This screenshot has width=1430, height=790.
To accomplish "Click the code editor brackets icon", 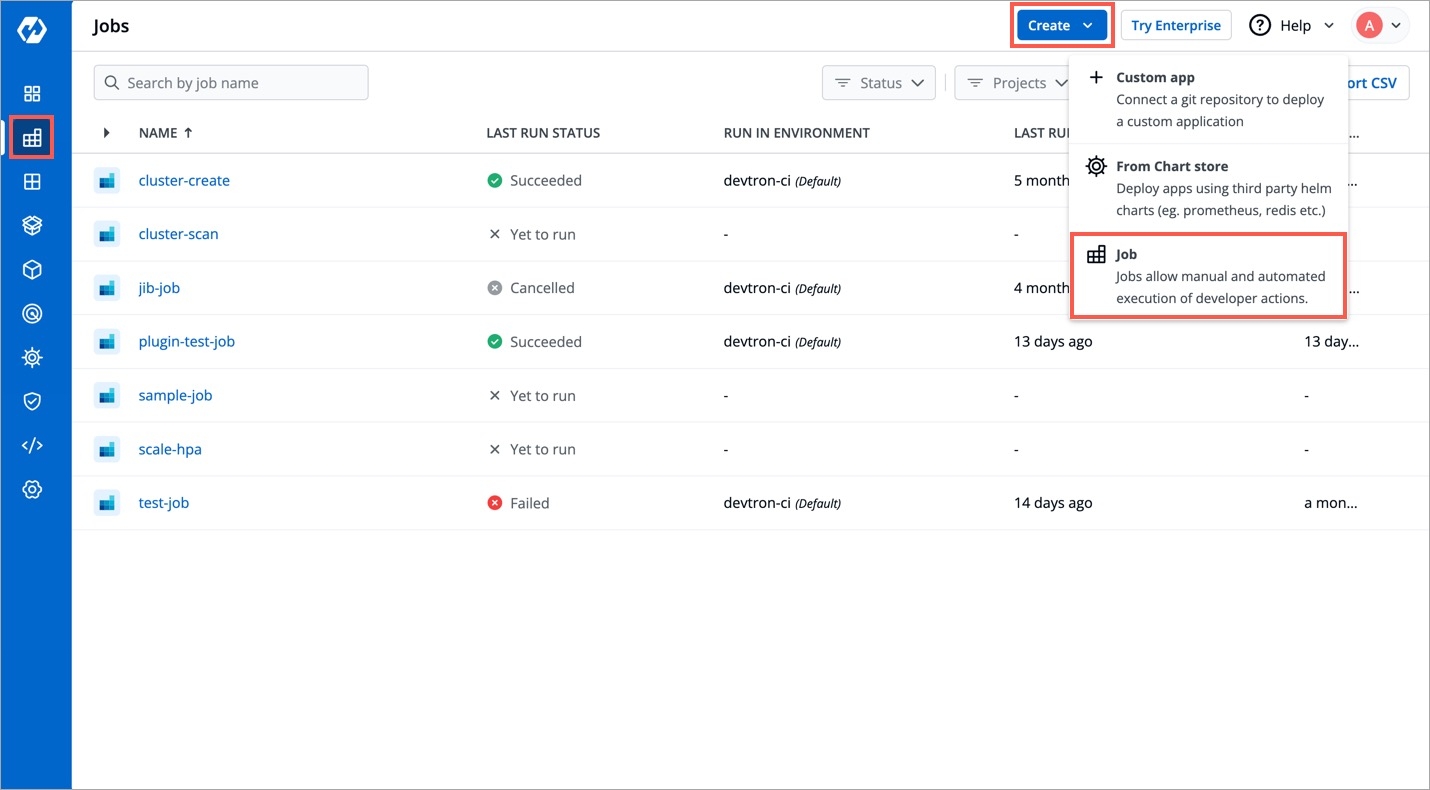I will pyautogui.click(x=32, y=445).
